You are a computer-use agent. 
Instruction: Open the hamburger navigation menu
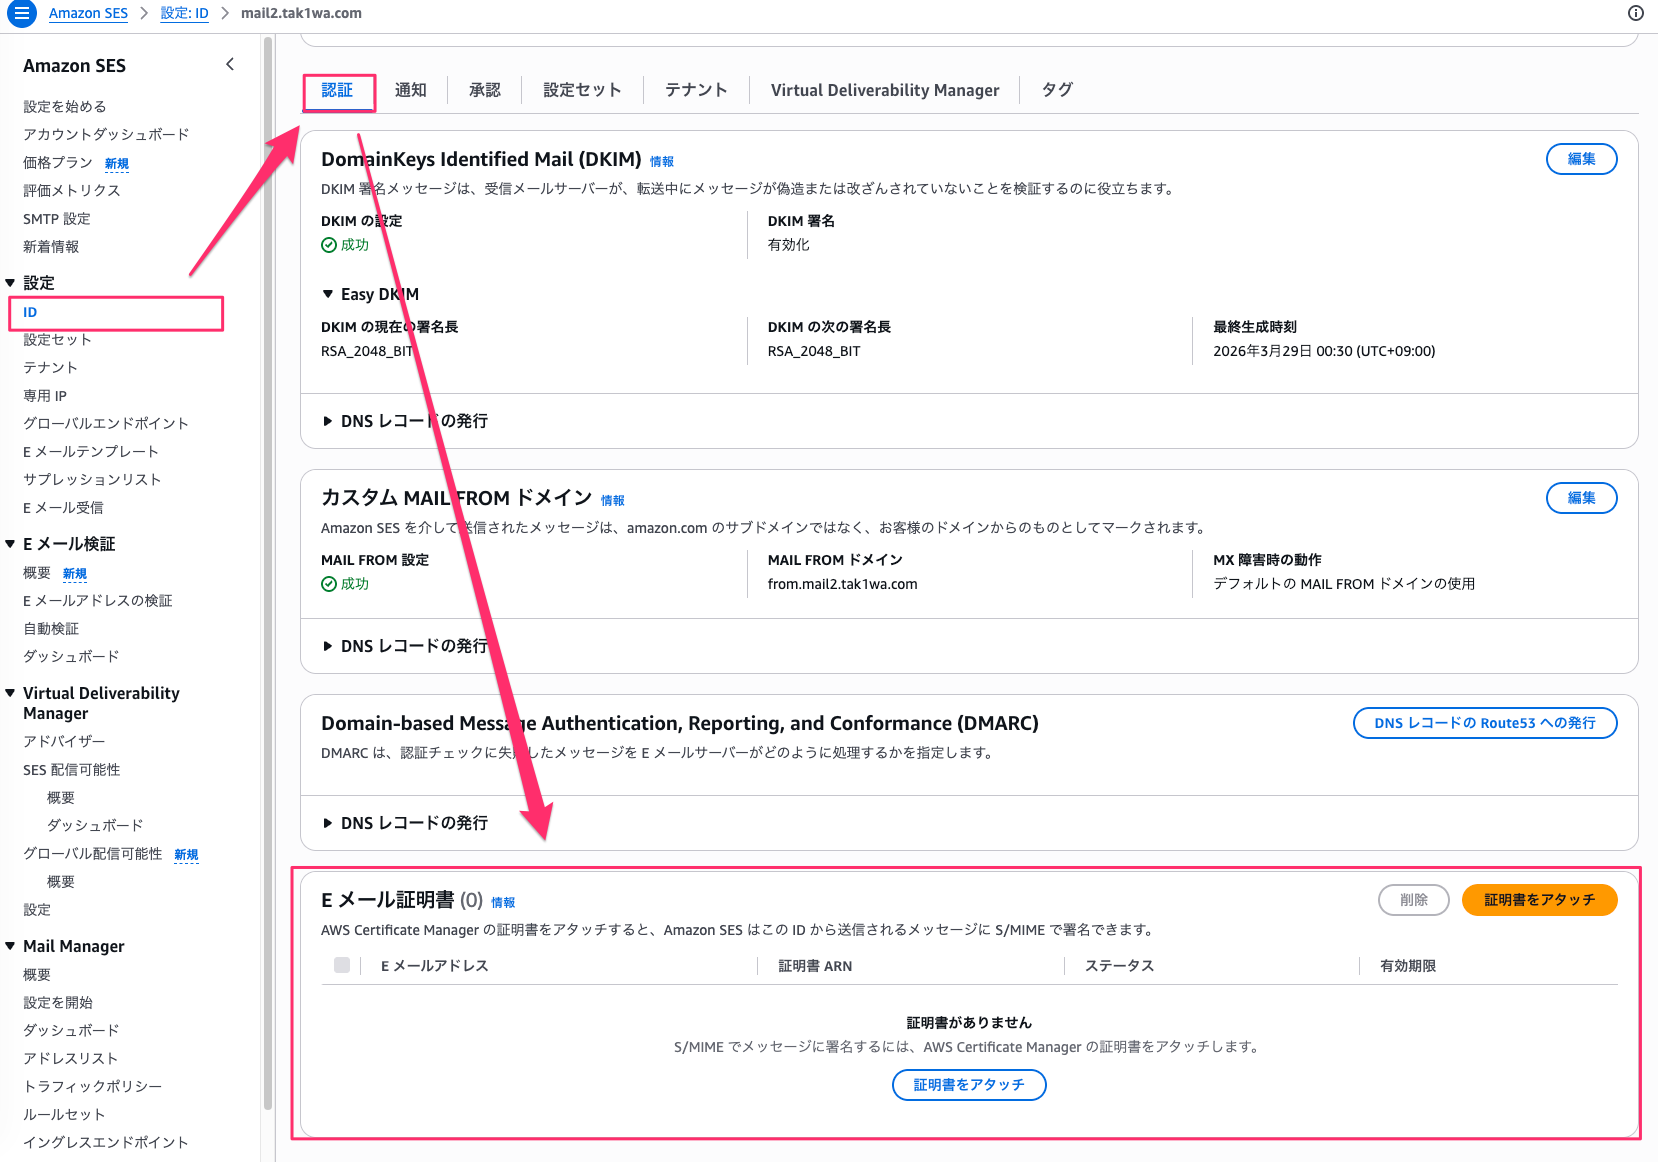tap(21, 14)
